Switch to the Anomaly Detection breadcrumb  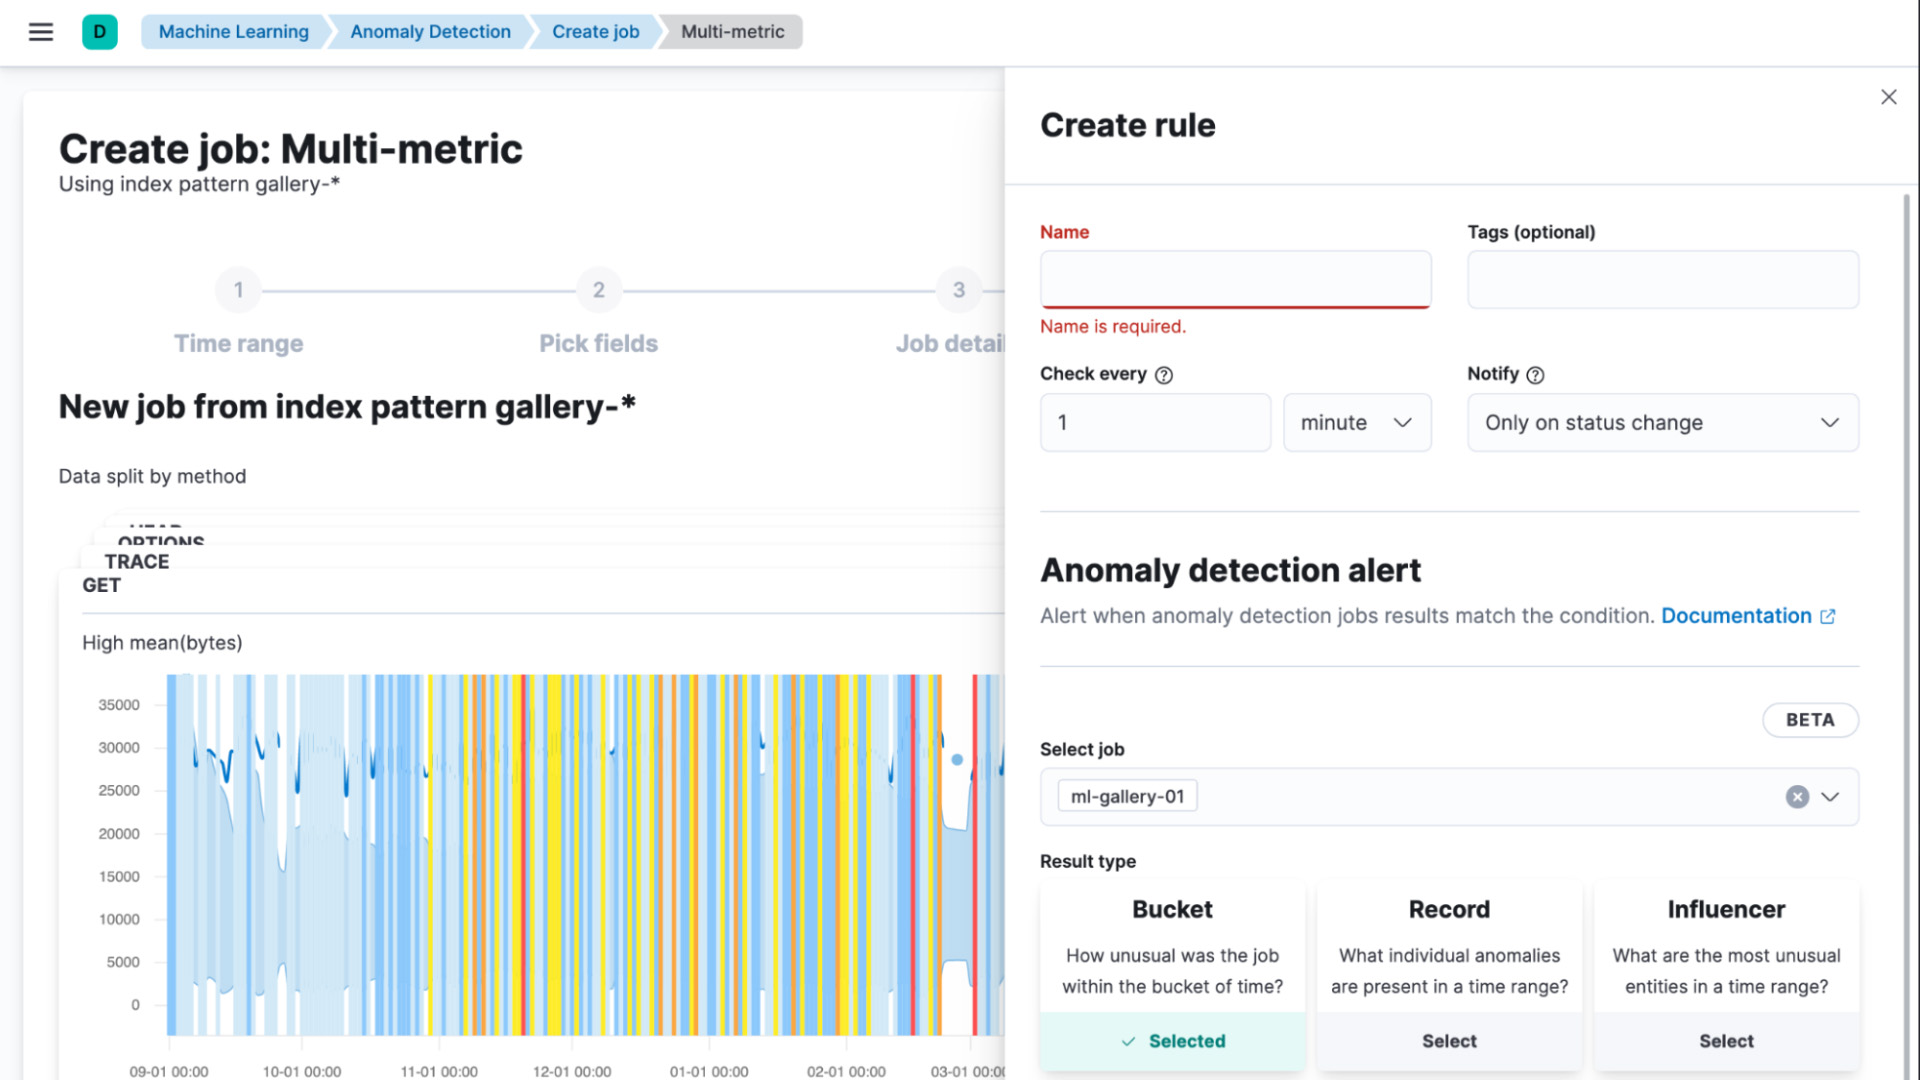tap(429, 31)
